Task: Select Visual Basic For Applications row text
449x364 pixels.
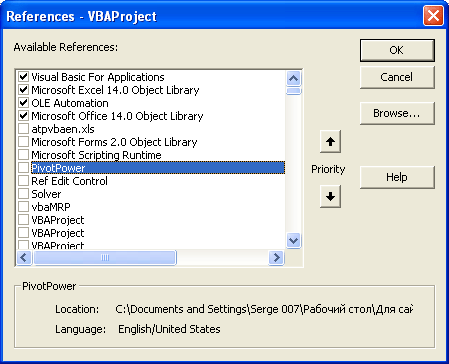Action: pyautogui.click(x=98, y=77)
